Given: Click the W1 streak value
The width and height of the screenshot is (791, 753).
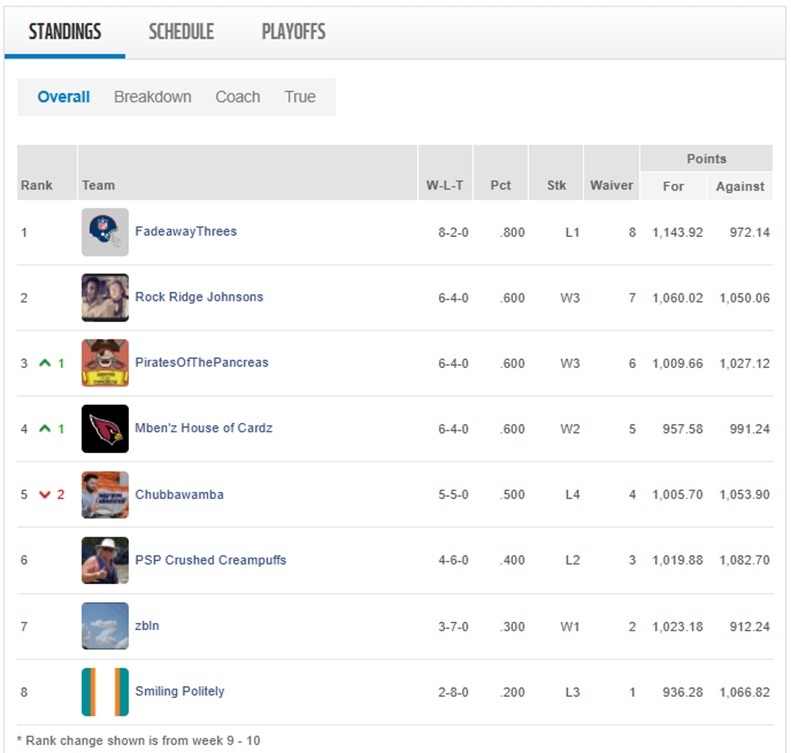Looking at the screenshot, I should (x=570, y=627).
